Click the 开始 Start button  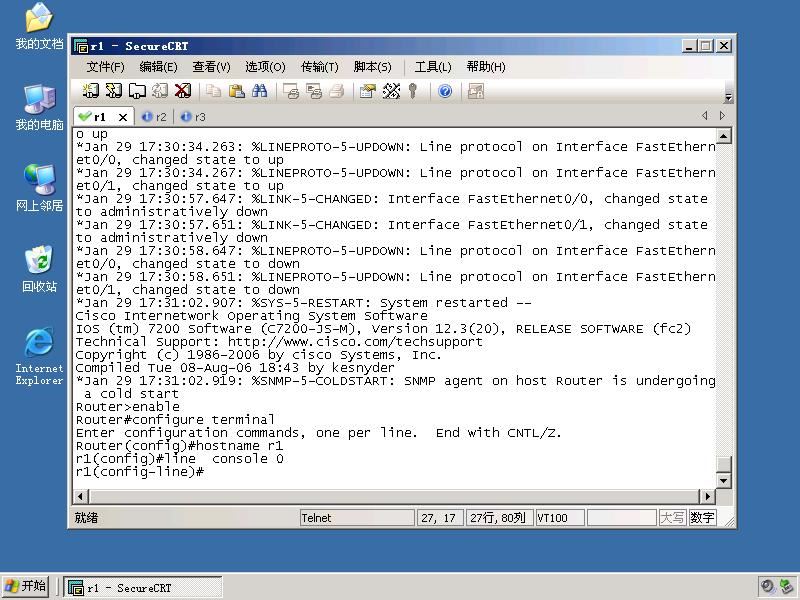coord(26,586)
